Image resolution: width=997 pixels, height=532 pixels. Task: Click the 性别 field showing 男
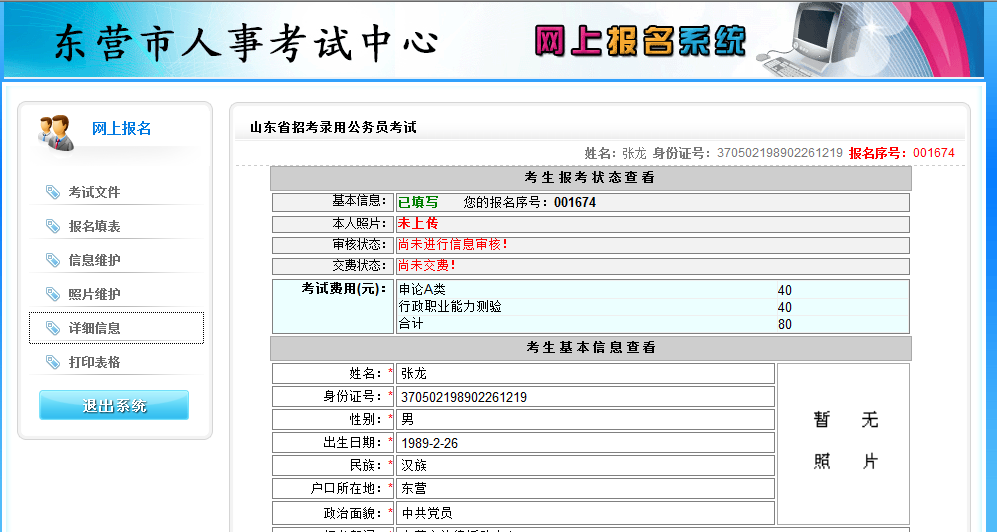(x=585, y=419)
